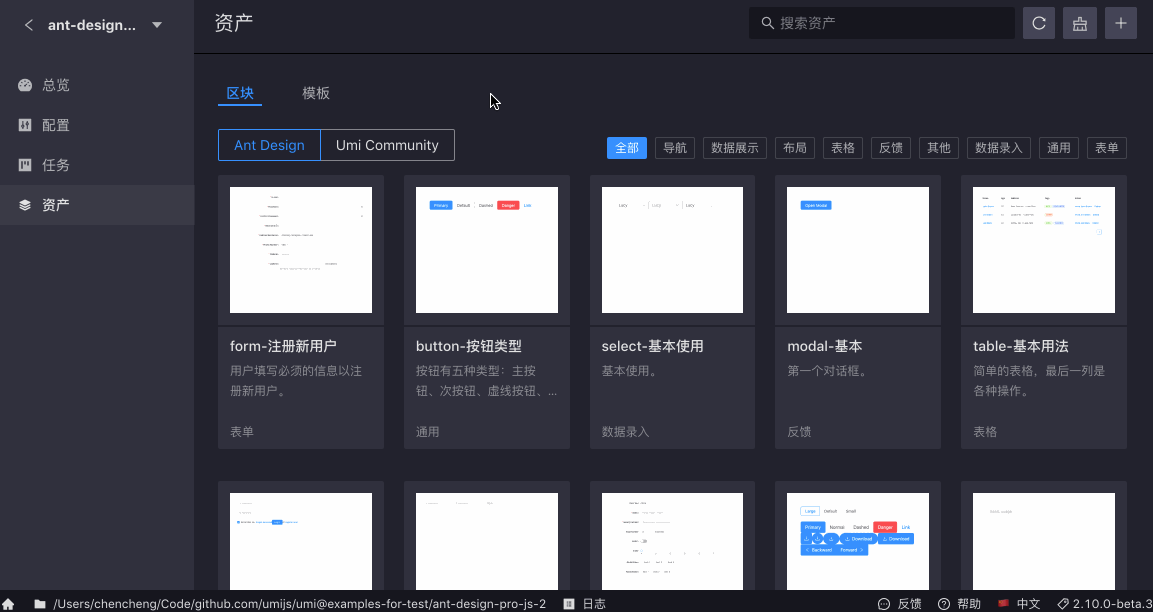Click the 日志 log icon

click(x=569, y=604)
